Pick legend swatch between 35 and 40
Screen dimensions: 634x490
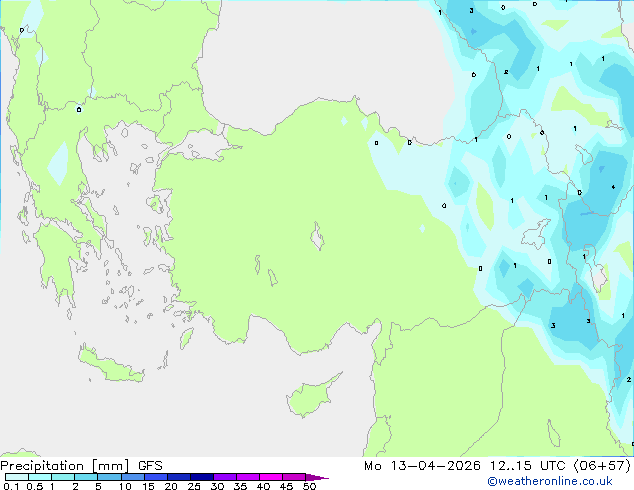click(x=247, y=477)
